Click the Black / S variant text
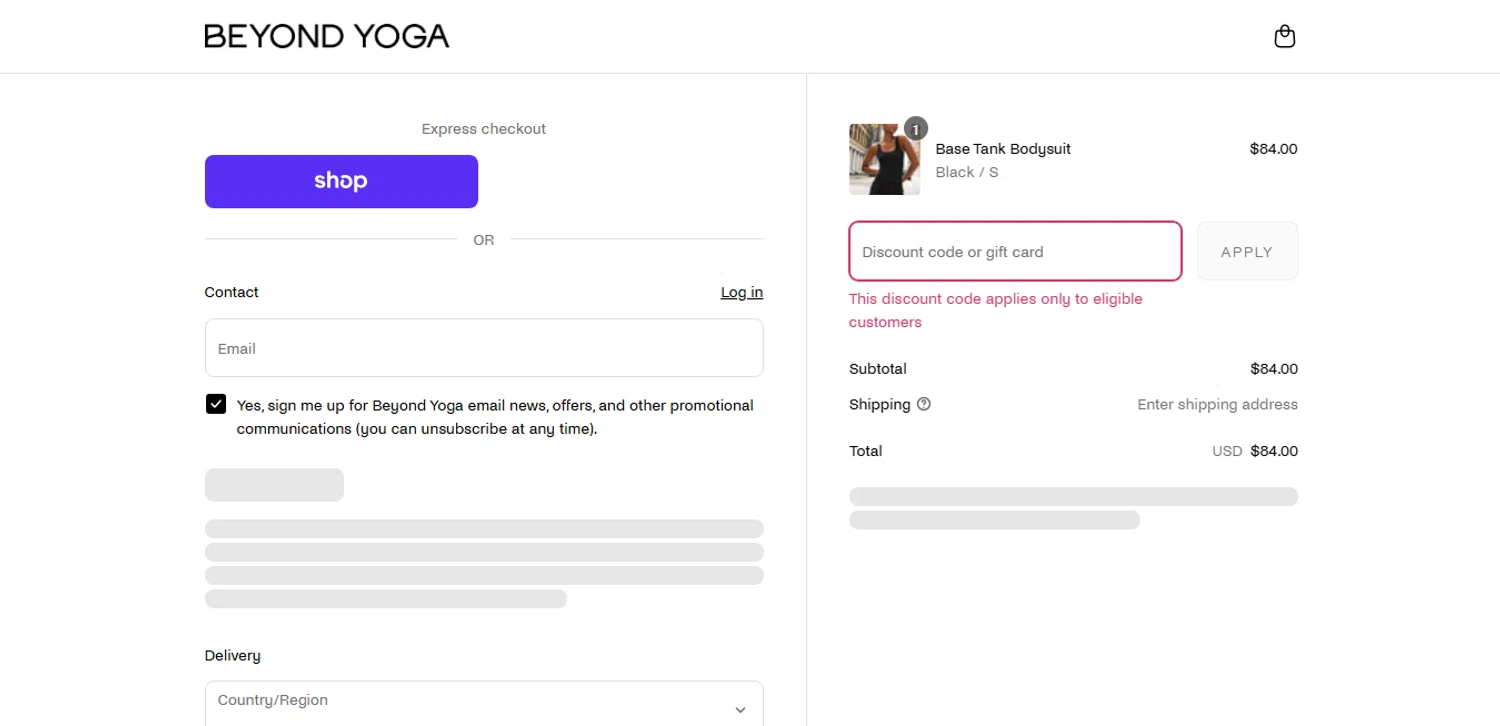 [x=967, y=172]
